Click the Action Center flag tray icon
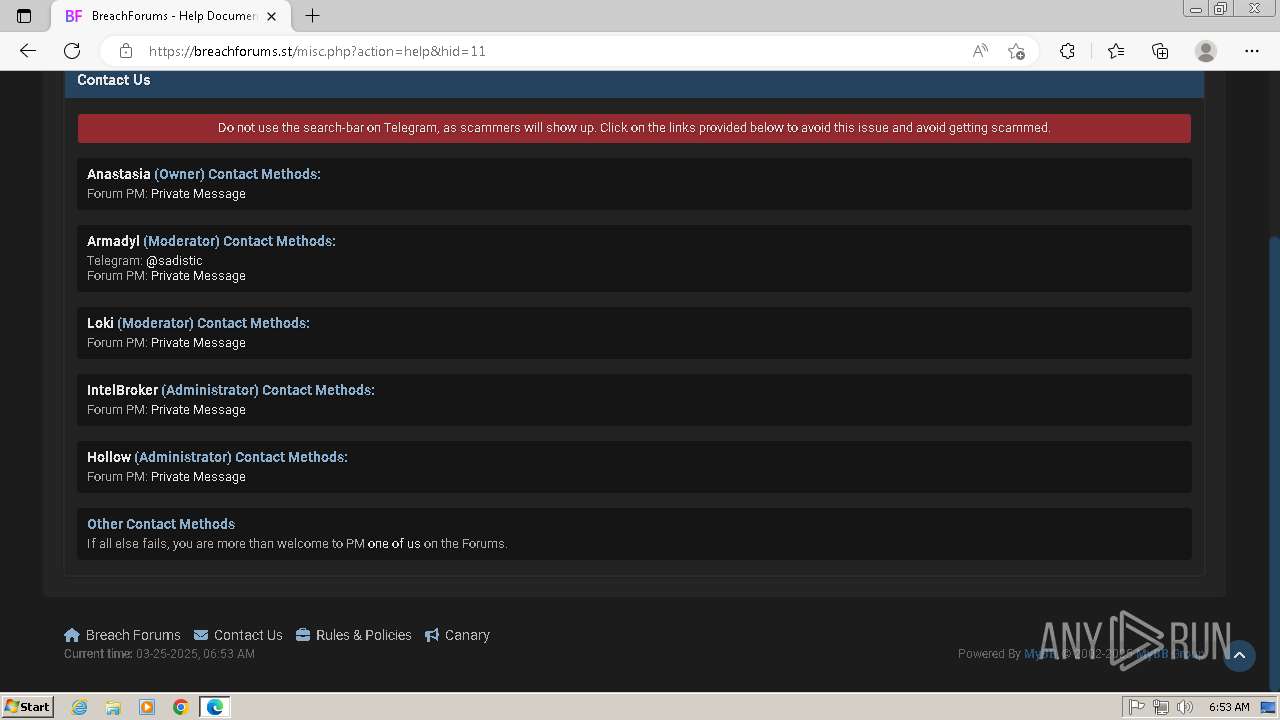The width and height of the screenshot is (1280, 720). (x=1137, y=707)
